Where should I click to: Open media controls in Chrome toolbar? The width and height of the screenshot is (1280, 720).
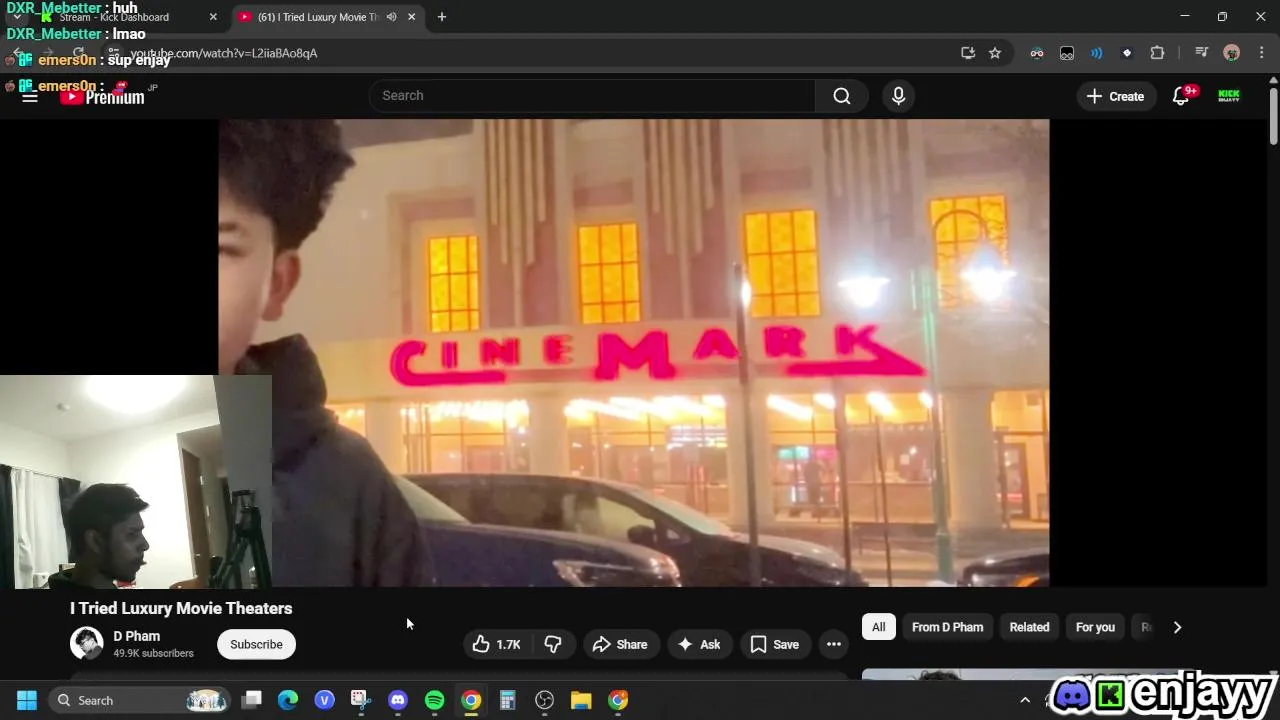click(1202, 53)
